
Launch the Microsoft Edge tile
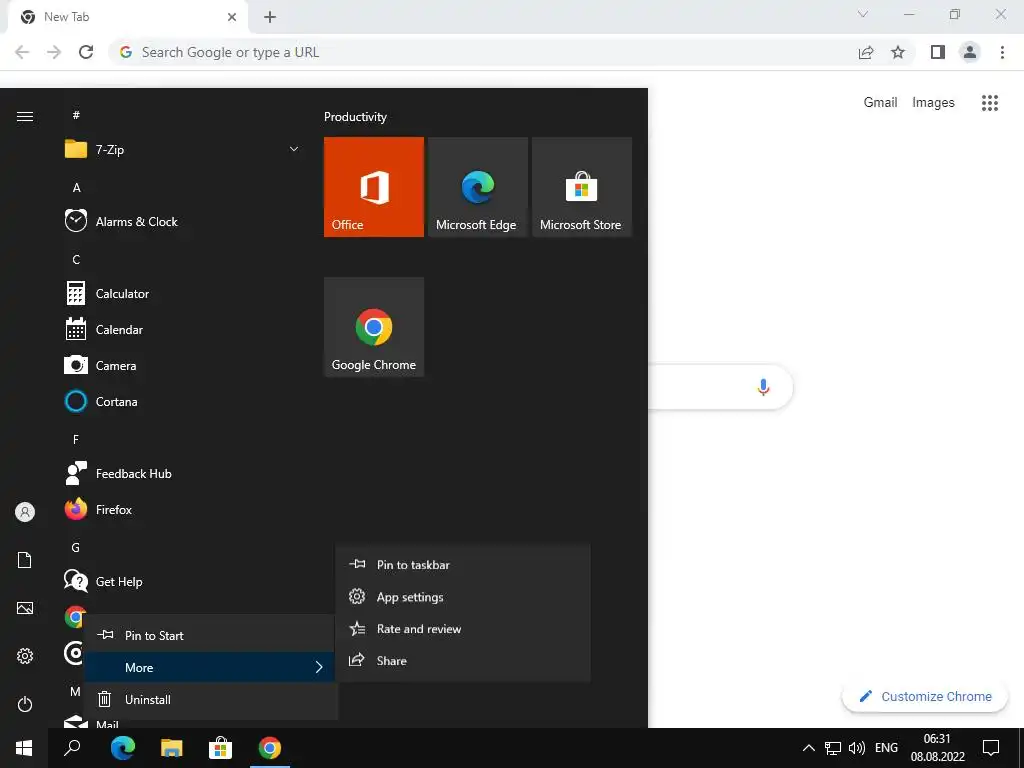[x=477, y=187]
